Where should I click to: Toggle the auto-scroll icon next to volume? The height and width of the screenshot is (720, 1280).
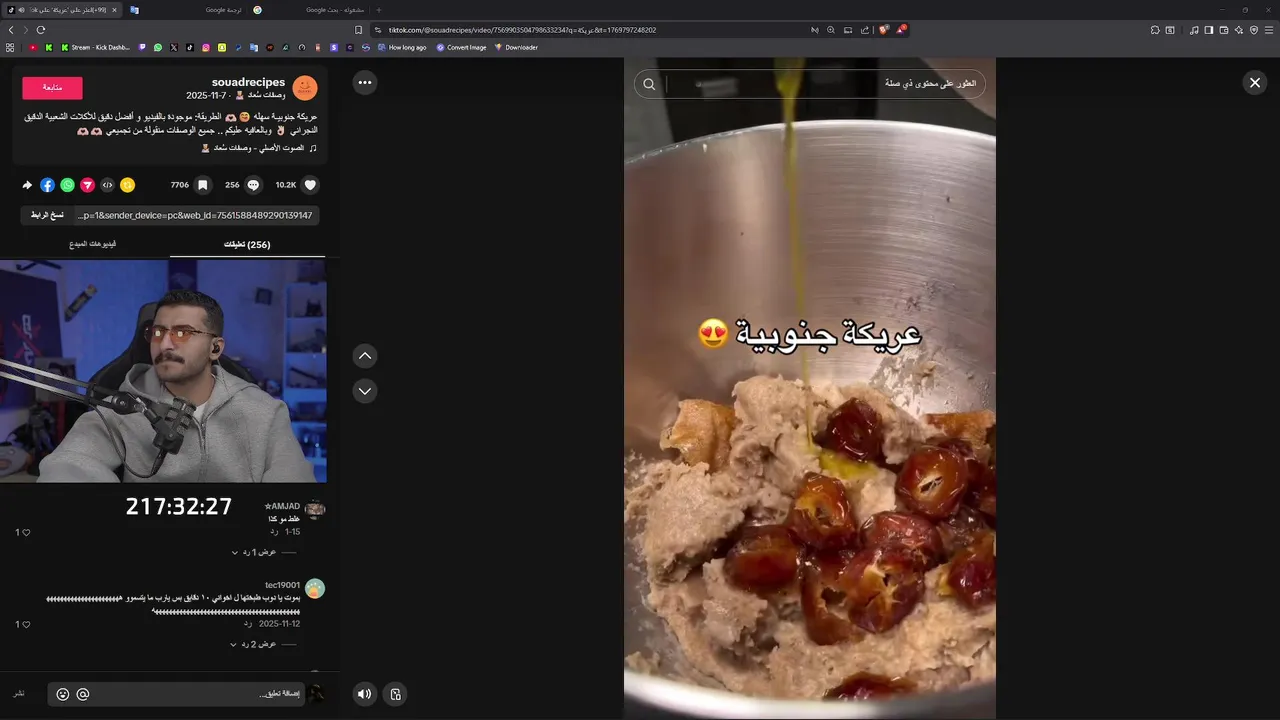395,694
